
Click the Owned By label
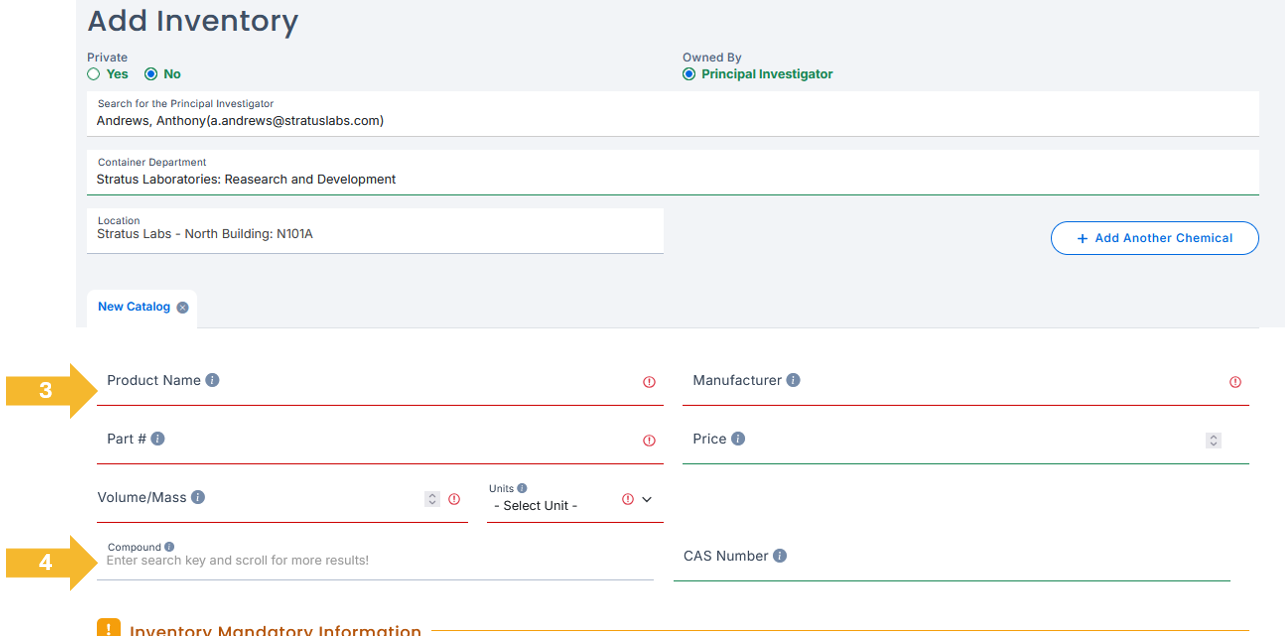(x=712, y=58)
